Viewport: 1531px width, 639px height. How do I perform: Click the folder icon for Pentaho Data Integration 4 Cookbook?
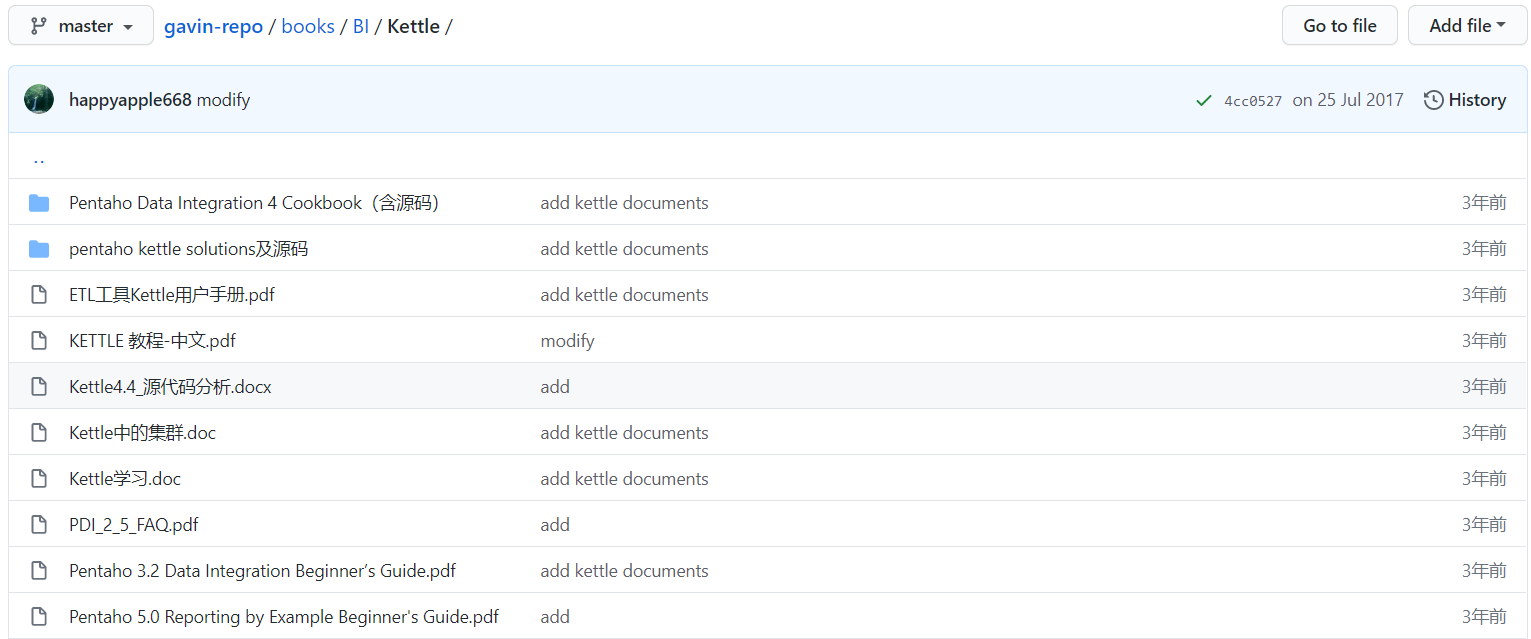point(39,203)
